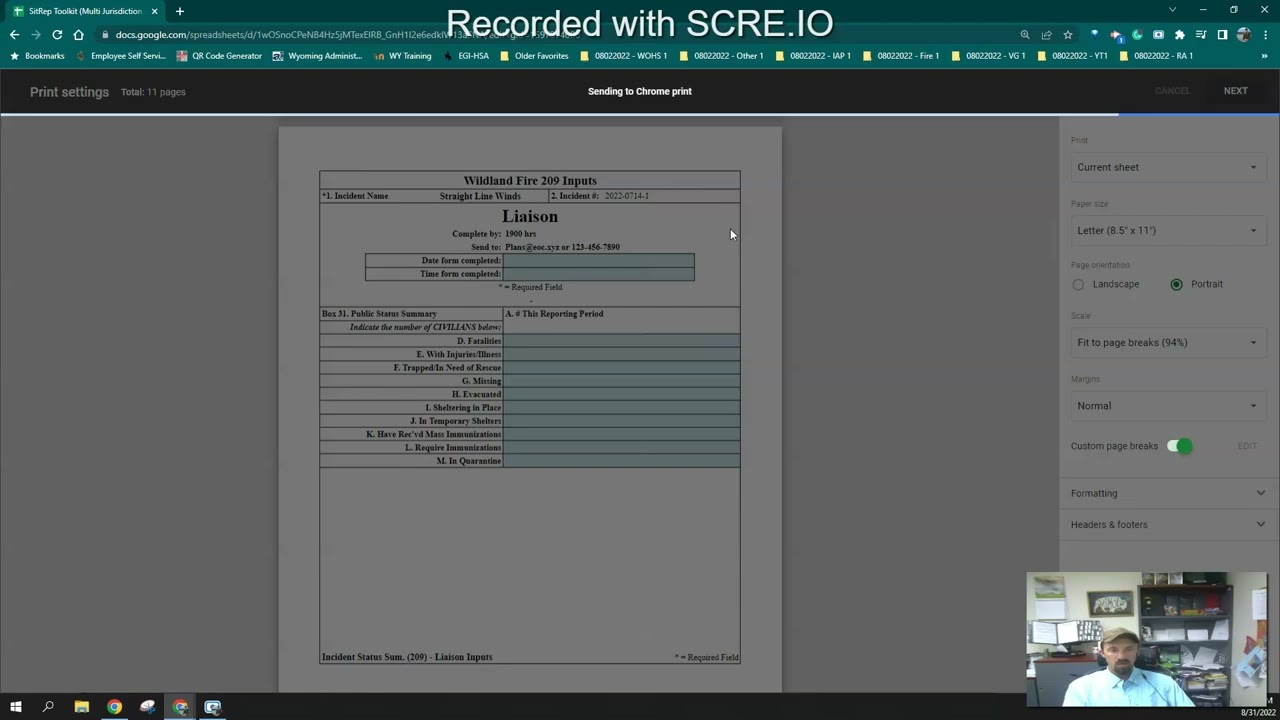Open QR Code Generator bookmark
The image size is (1280, 720).
(x=219, y=56)
